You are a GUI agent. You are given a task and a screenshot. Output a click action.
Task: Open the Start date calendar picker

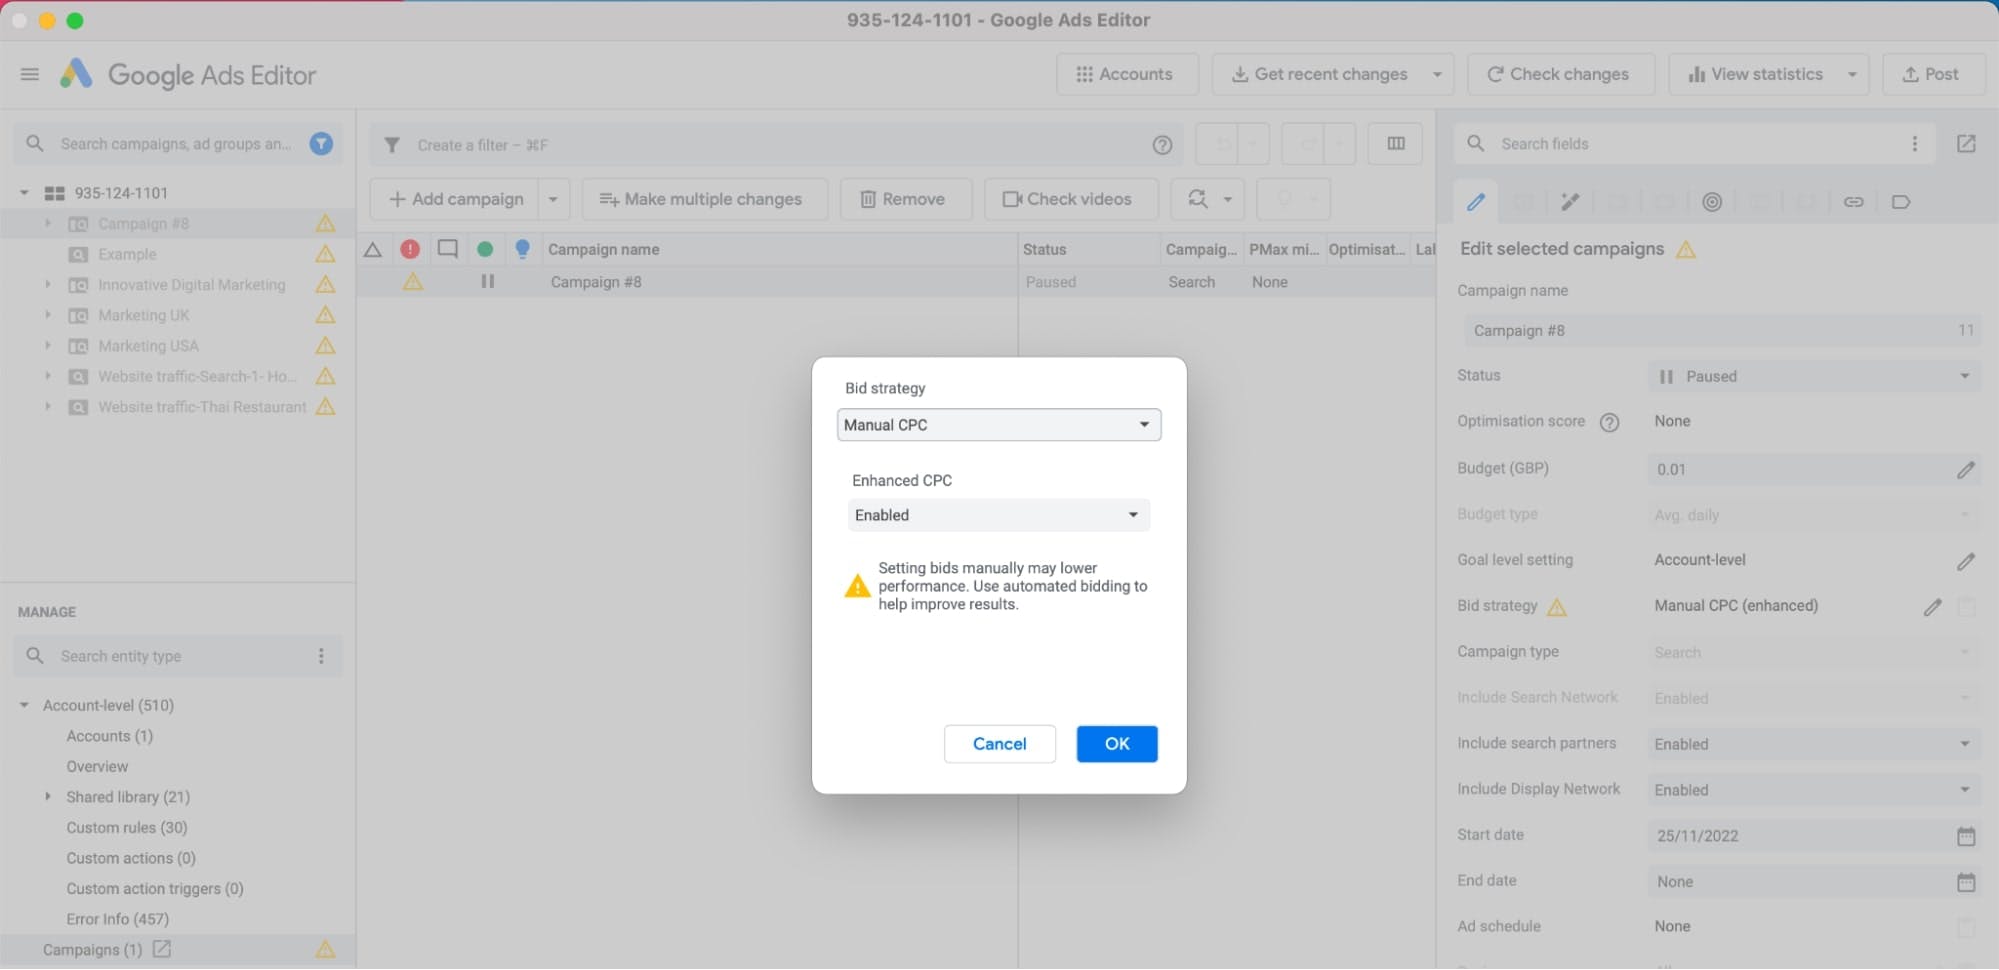[1967, 835]
